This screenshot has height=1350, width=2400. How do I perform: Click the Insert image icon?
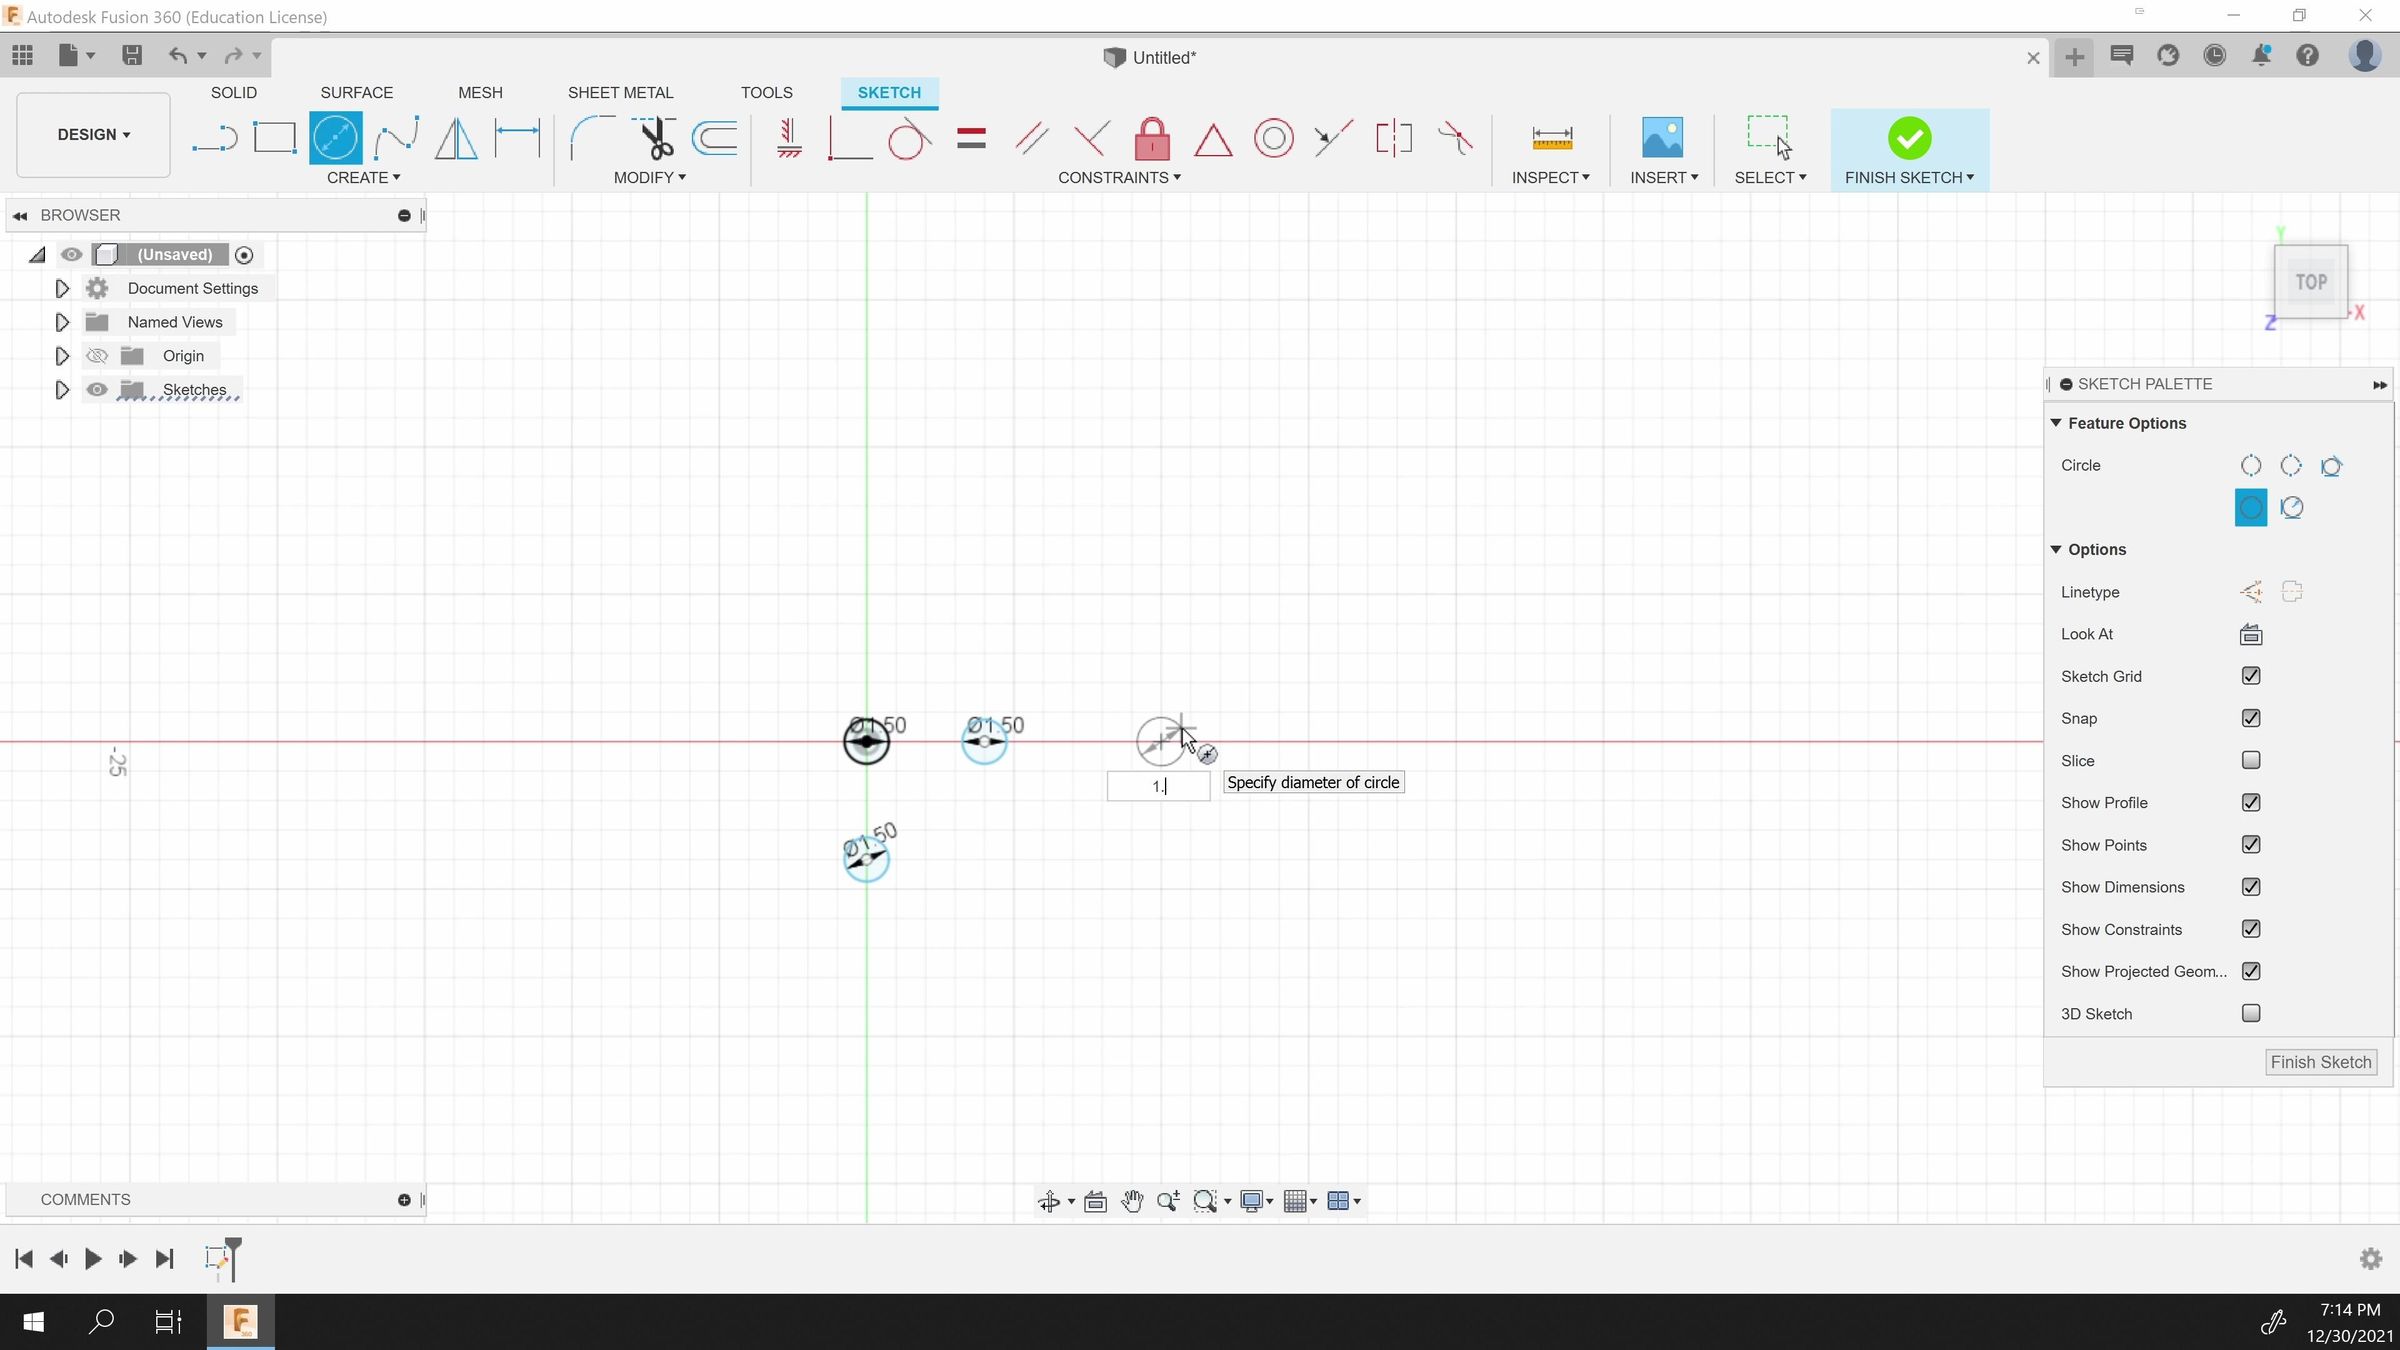(1662, 138)
